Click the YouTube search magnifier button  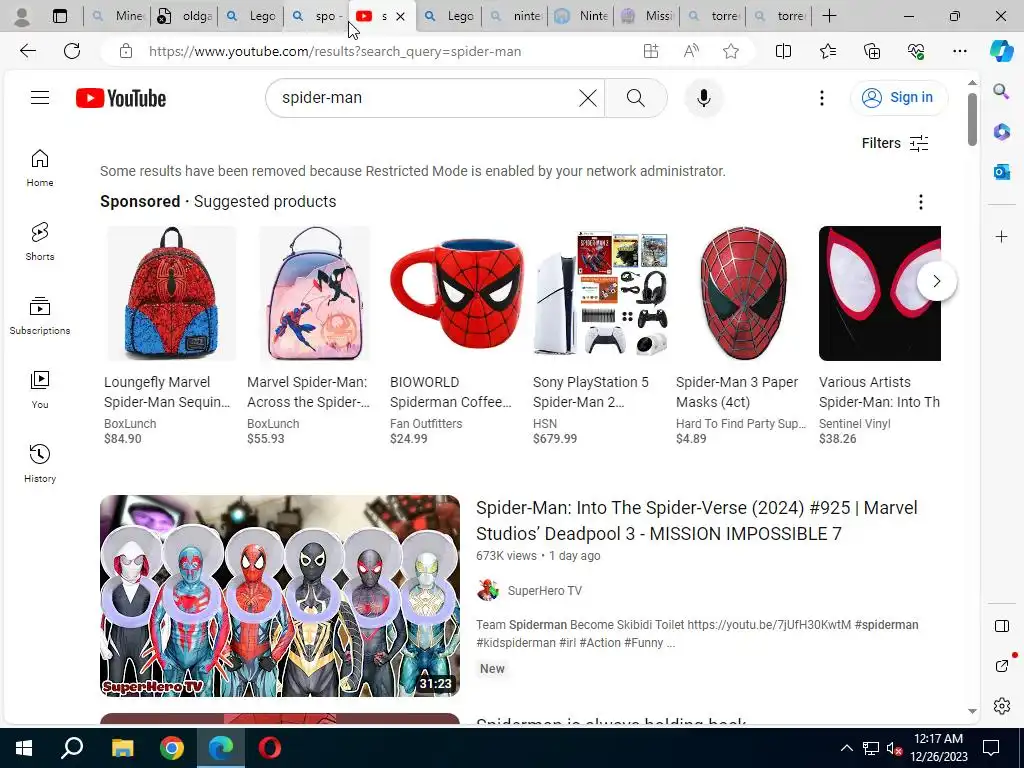point(635,98)
